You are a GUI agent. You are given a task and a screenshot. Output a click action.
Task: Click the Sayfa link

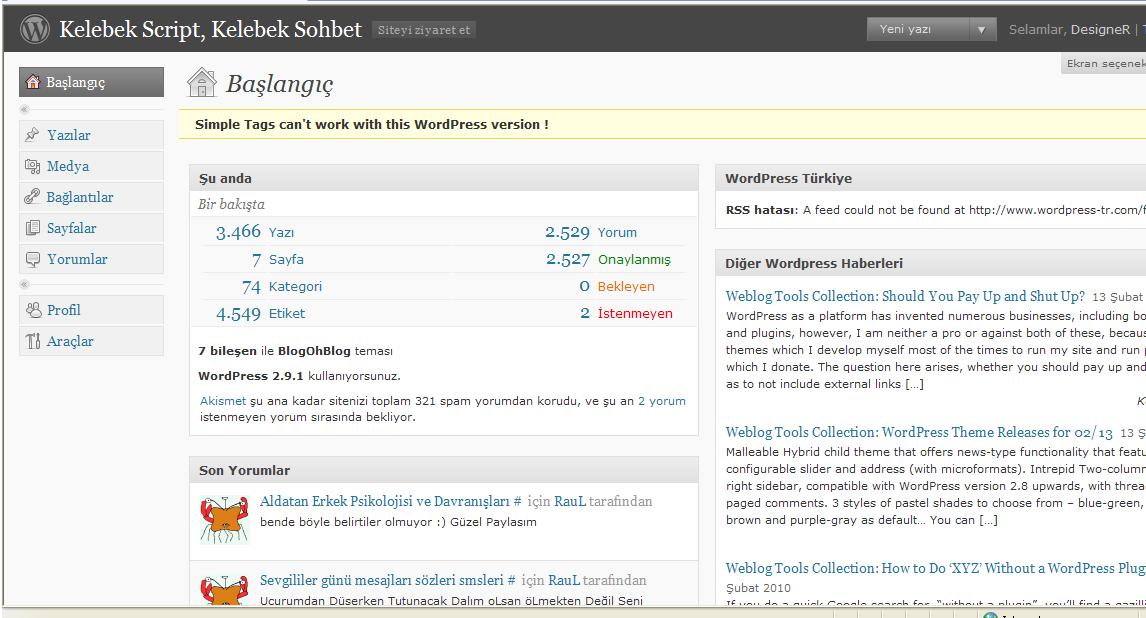point(286,259)
